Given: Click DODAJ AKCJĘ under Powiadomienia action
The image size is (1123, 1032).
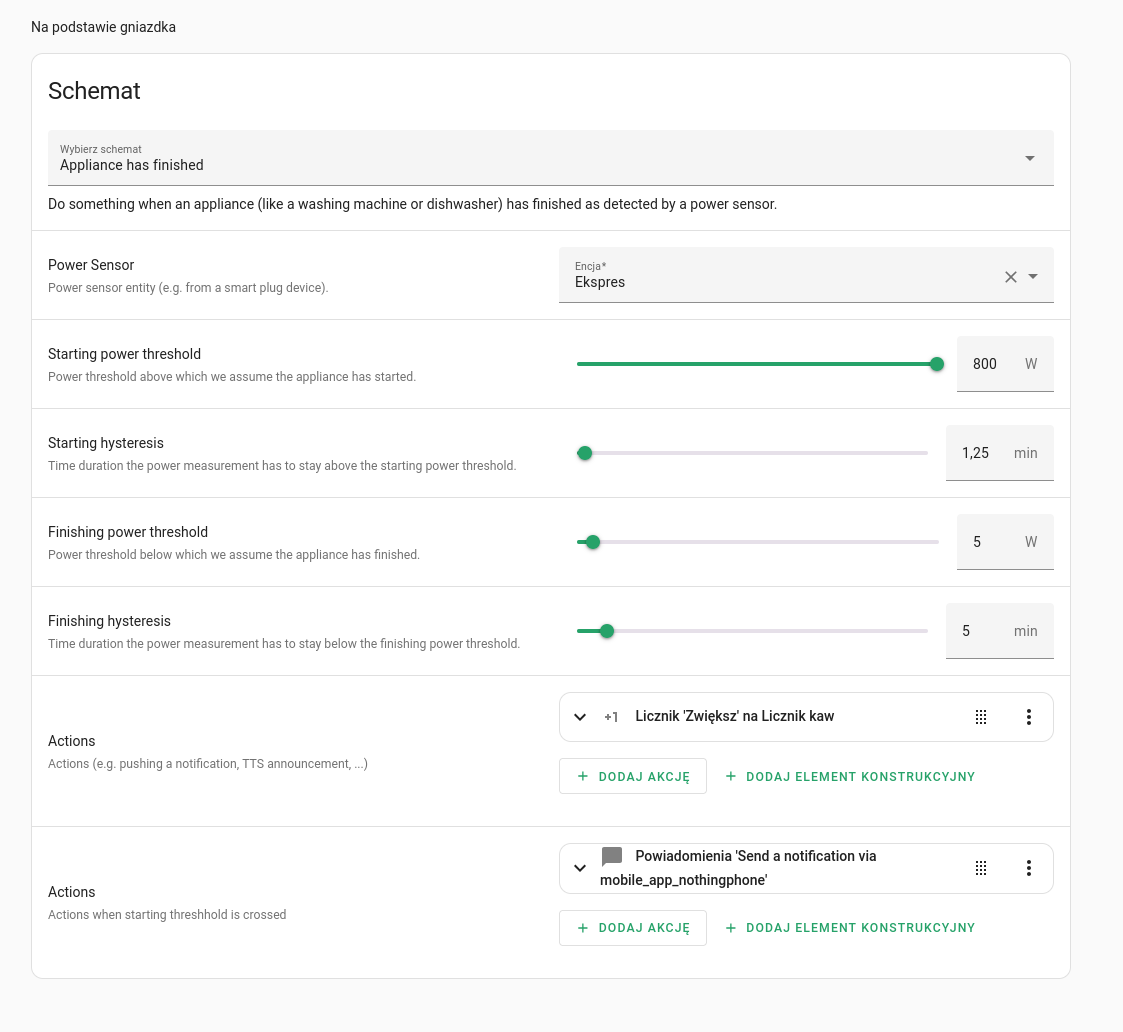Looking at the screenshot, I should pos(632,927).
